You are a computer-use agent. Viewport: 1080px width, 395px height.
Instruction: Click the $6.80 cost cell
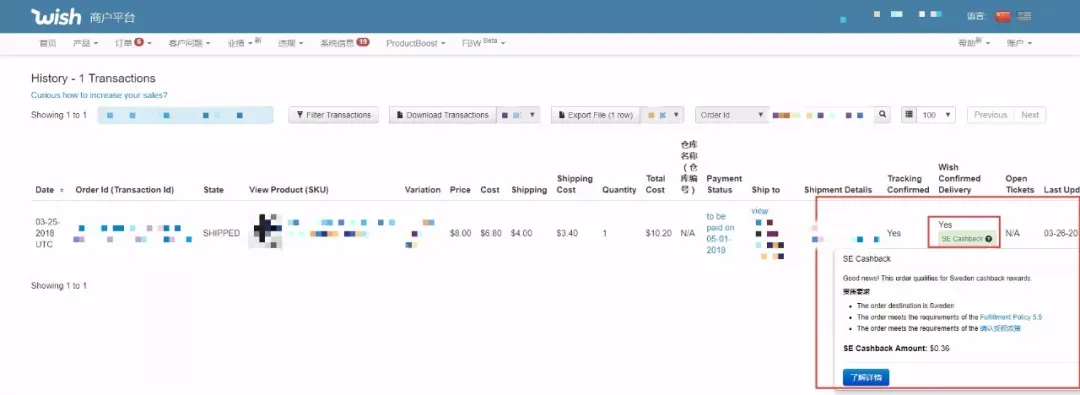coord(491,233)
